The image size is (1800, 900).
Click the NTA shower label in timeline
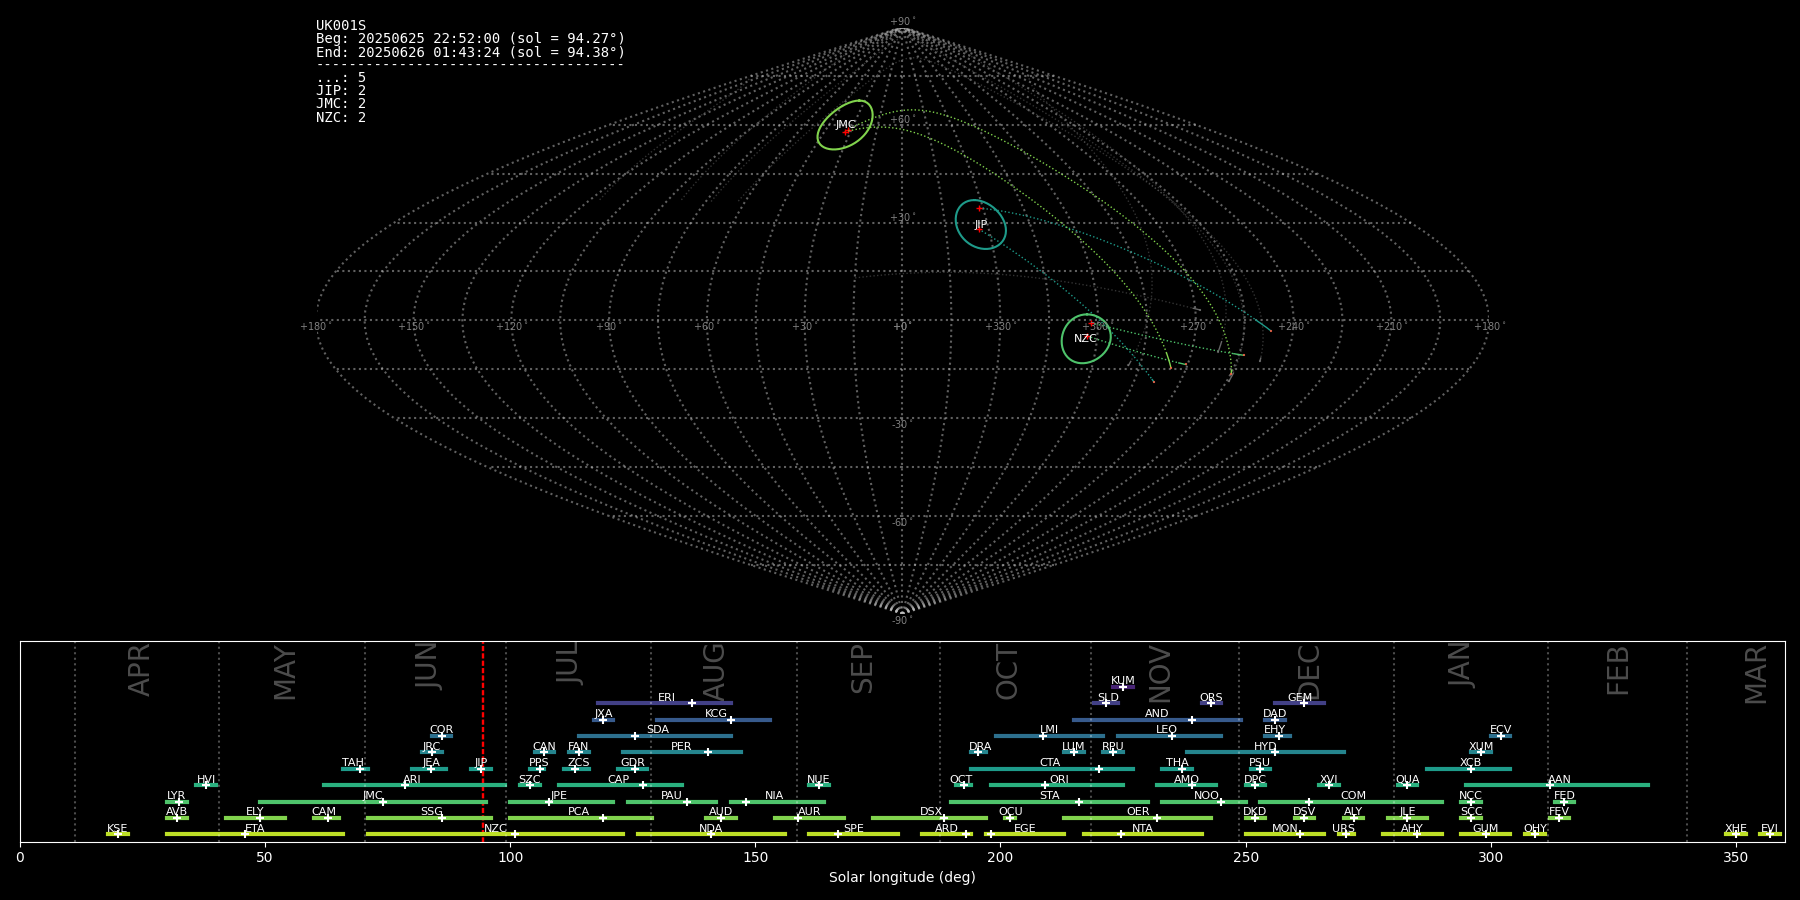(x=1143, y=828)
